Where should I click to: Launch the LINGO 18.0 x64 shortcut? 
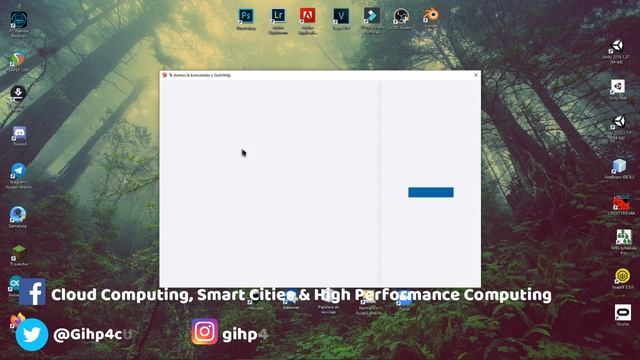[x=621, y=204]
